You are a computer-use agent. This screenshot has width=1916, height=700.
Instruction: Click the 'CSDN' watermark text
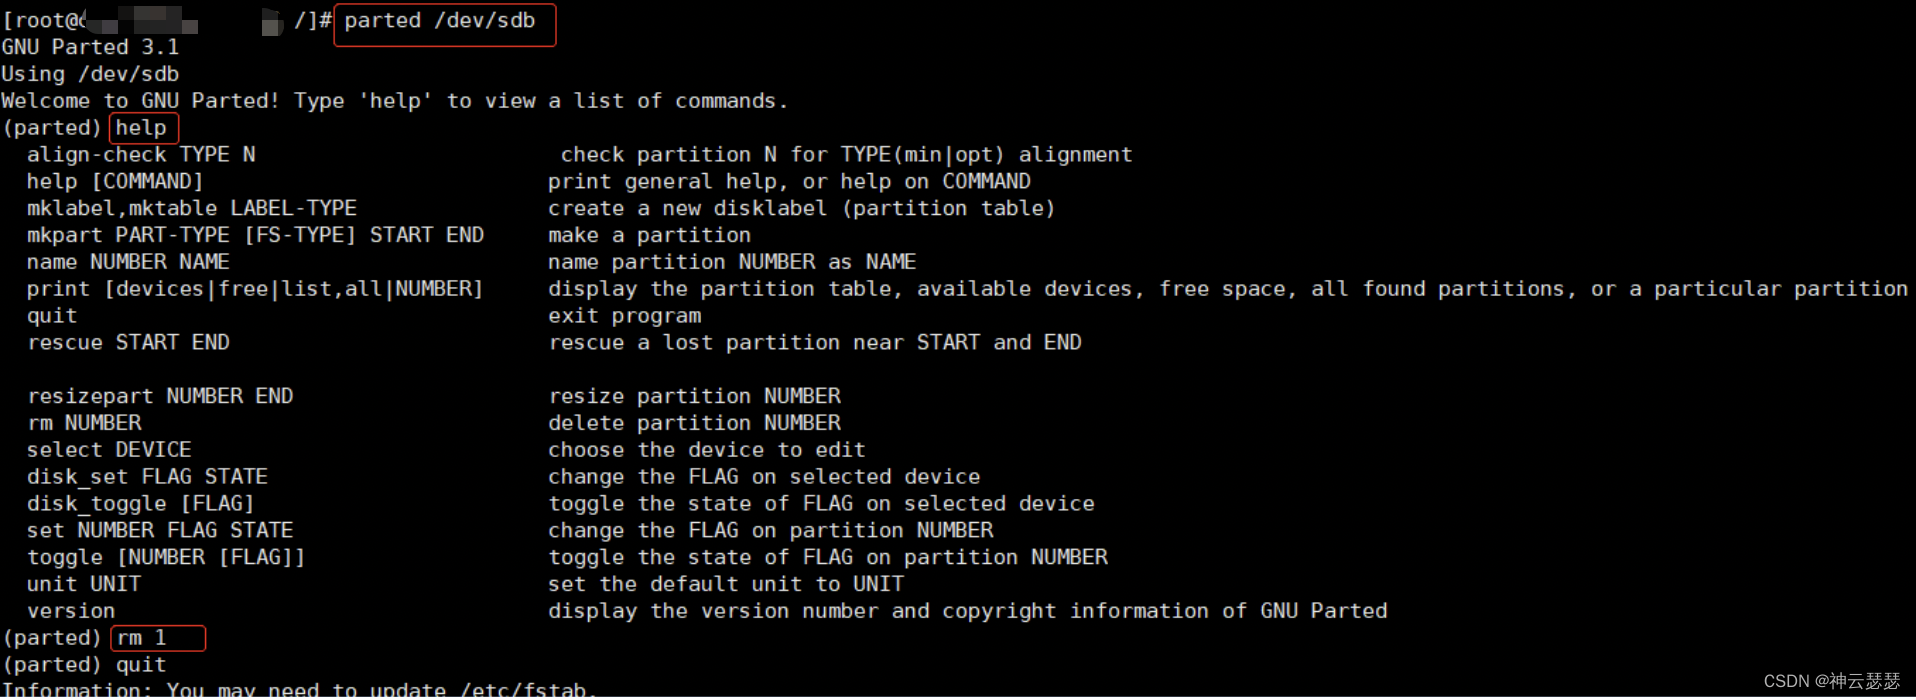[x=1786, y=682]
